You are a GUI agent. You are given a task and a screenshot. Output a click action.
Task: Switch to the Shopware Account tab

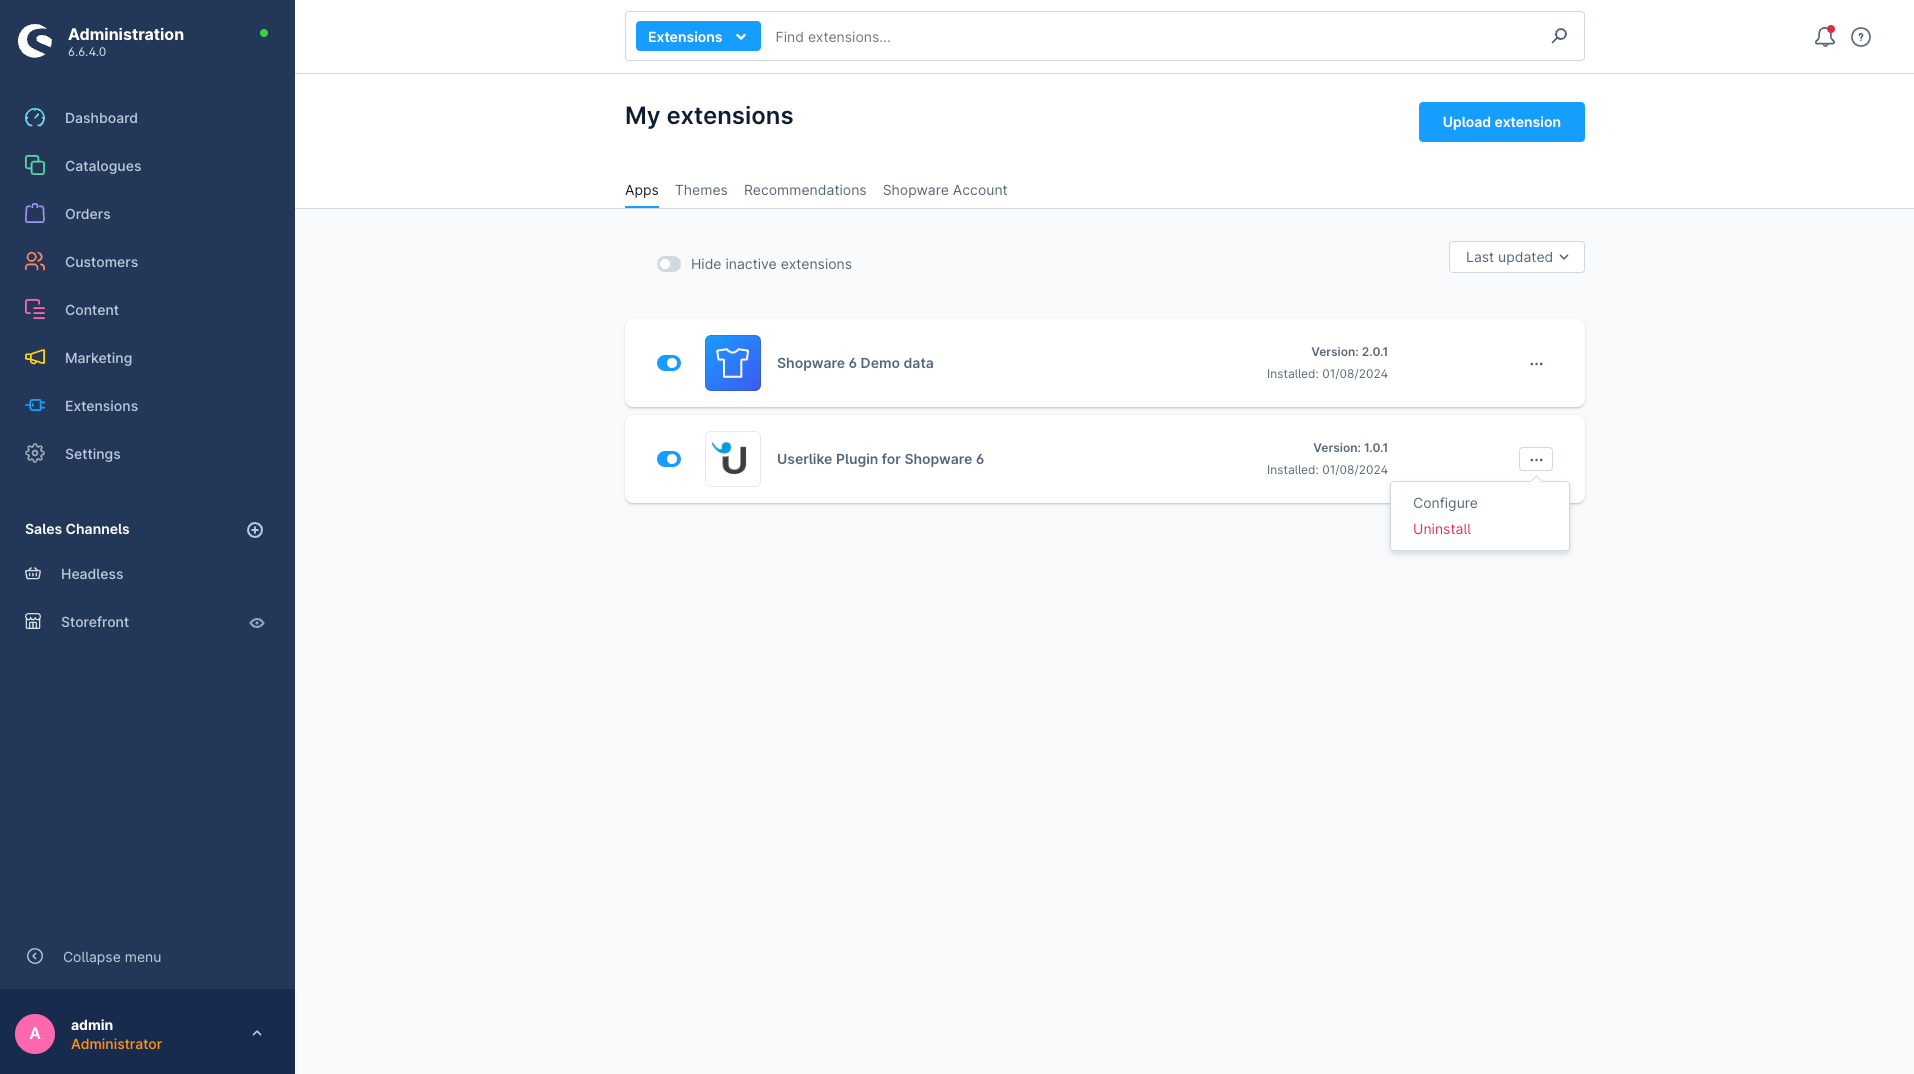(x=945, y=190)
